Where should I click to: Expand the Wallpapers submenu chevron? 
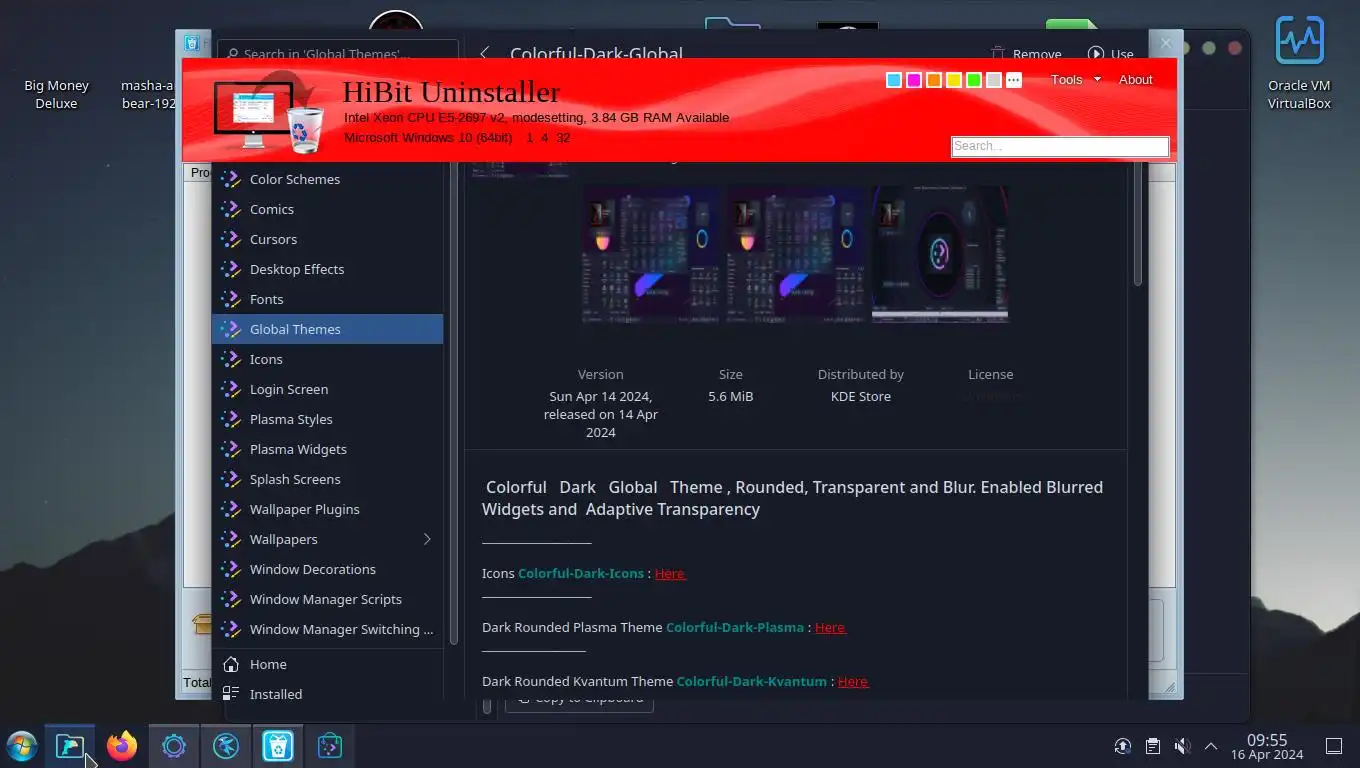(x=427, y=539)
